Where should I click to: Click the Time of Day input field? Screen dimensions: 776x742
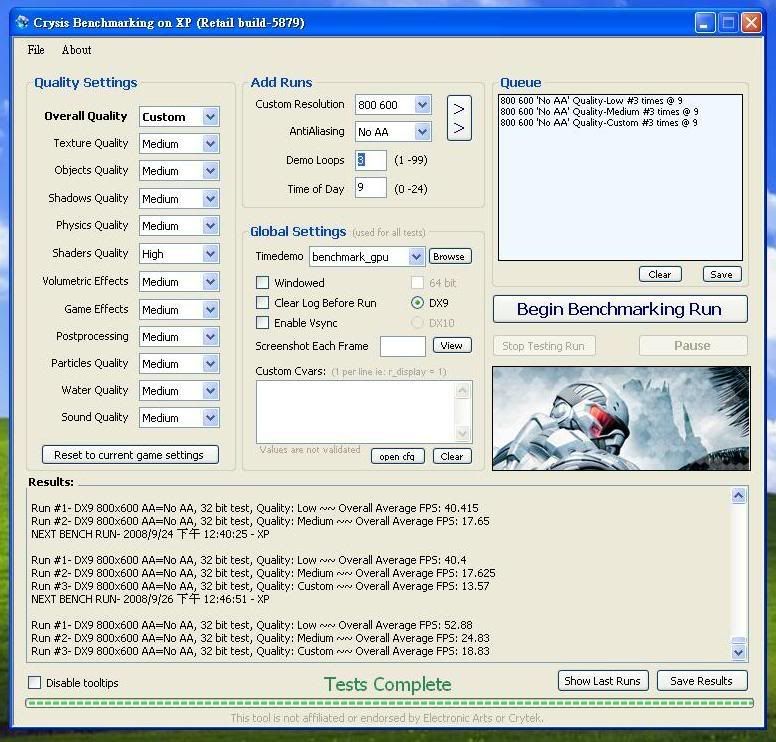[x=370, y=188]
